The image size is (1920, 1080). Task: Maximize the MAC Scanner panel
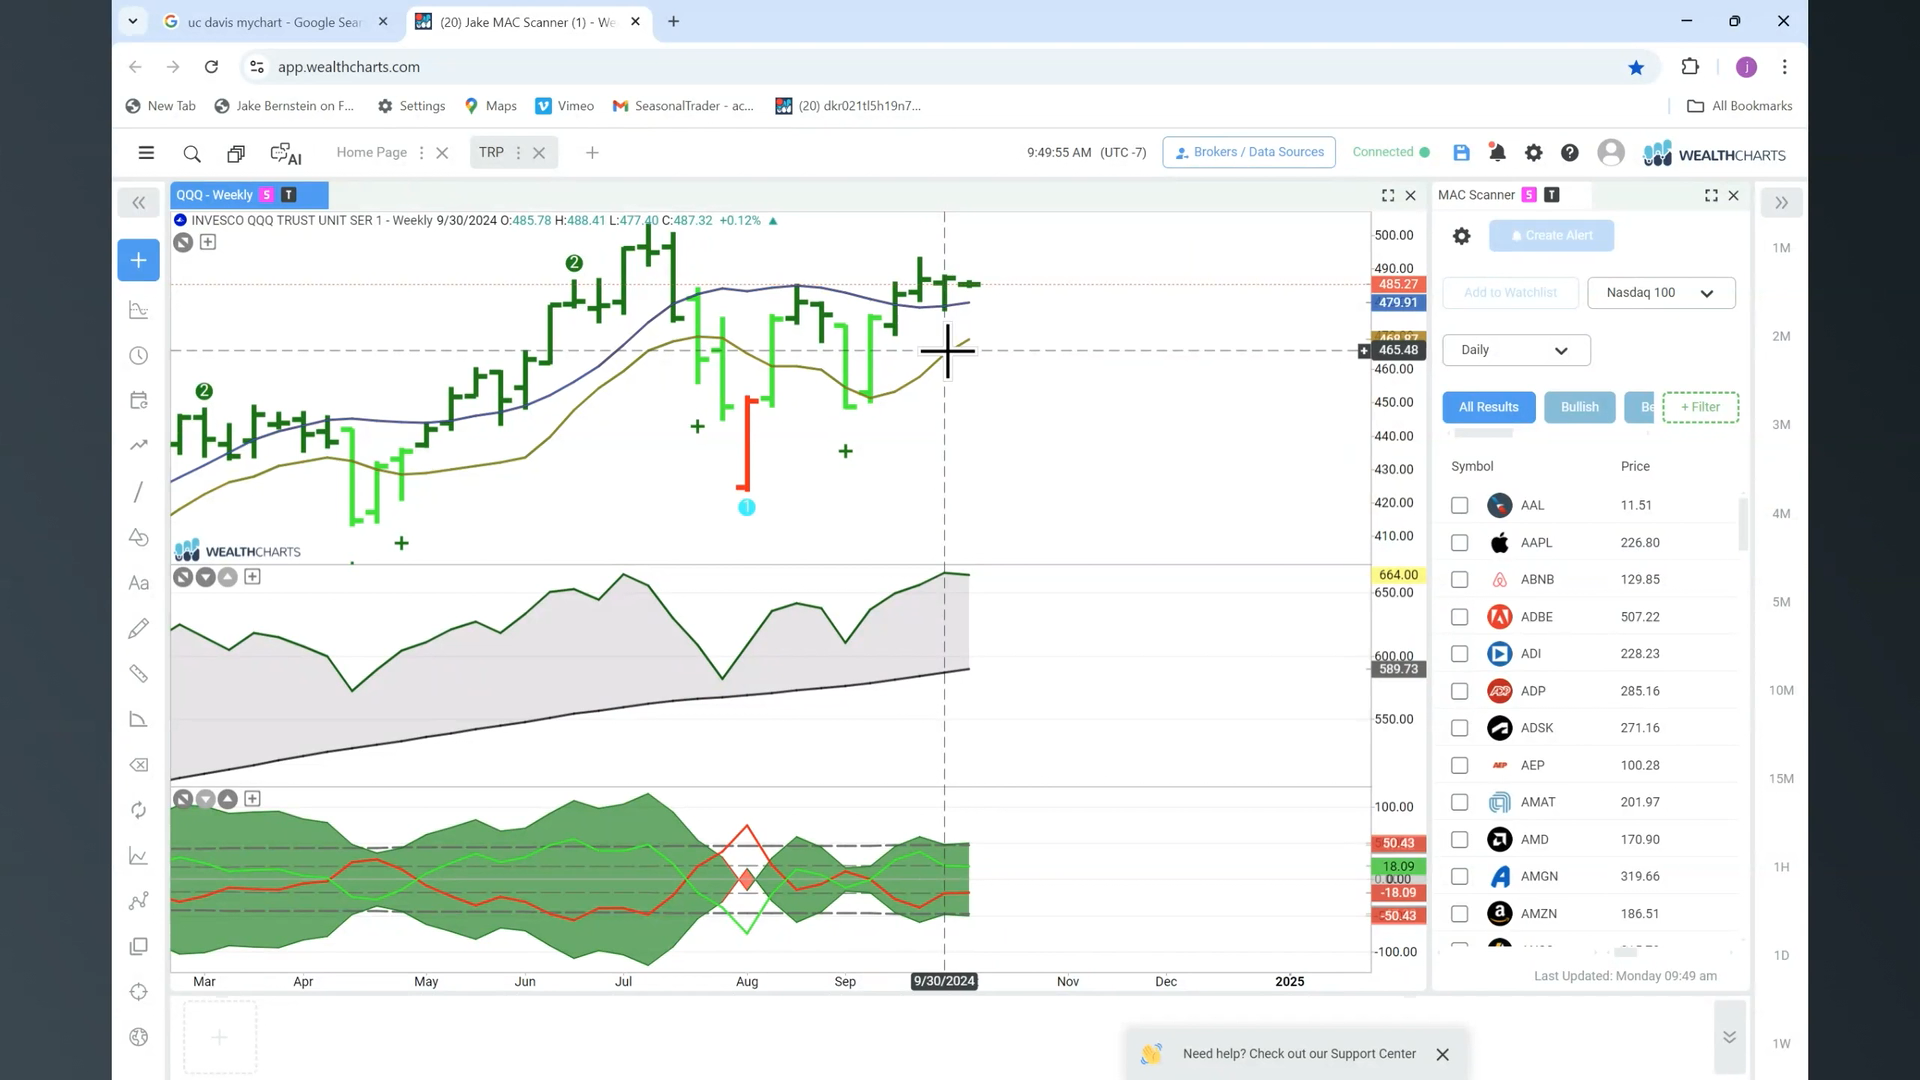point(1711,195)
